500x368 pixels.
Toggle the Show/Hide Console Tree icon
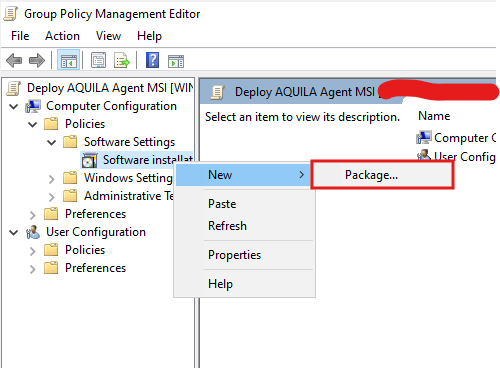pos(69,61)
